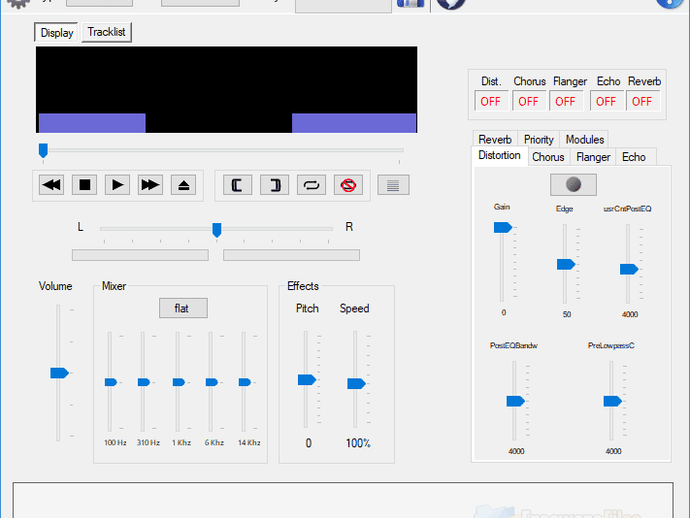Screen dimensions: 690x518
Task: Toggle the Dist. OFF effect switch
Action: (x=491, y=101)
